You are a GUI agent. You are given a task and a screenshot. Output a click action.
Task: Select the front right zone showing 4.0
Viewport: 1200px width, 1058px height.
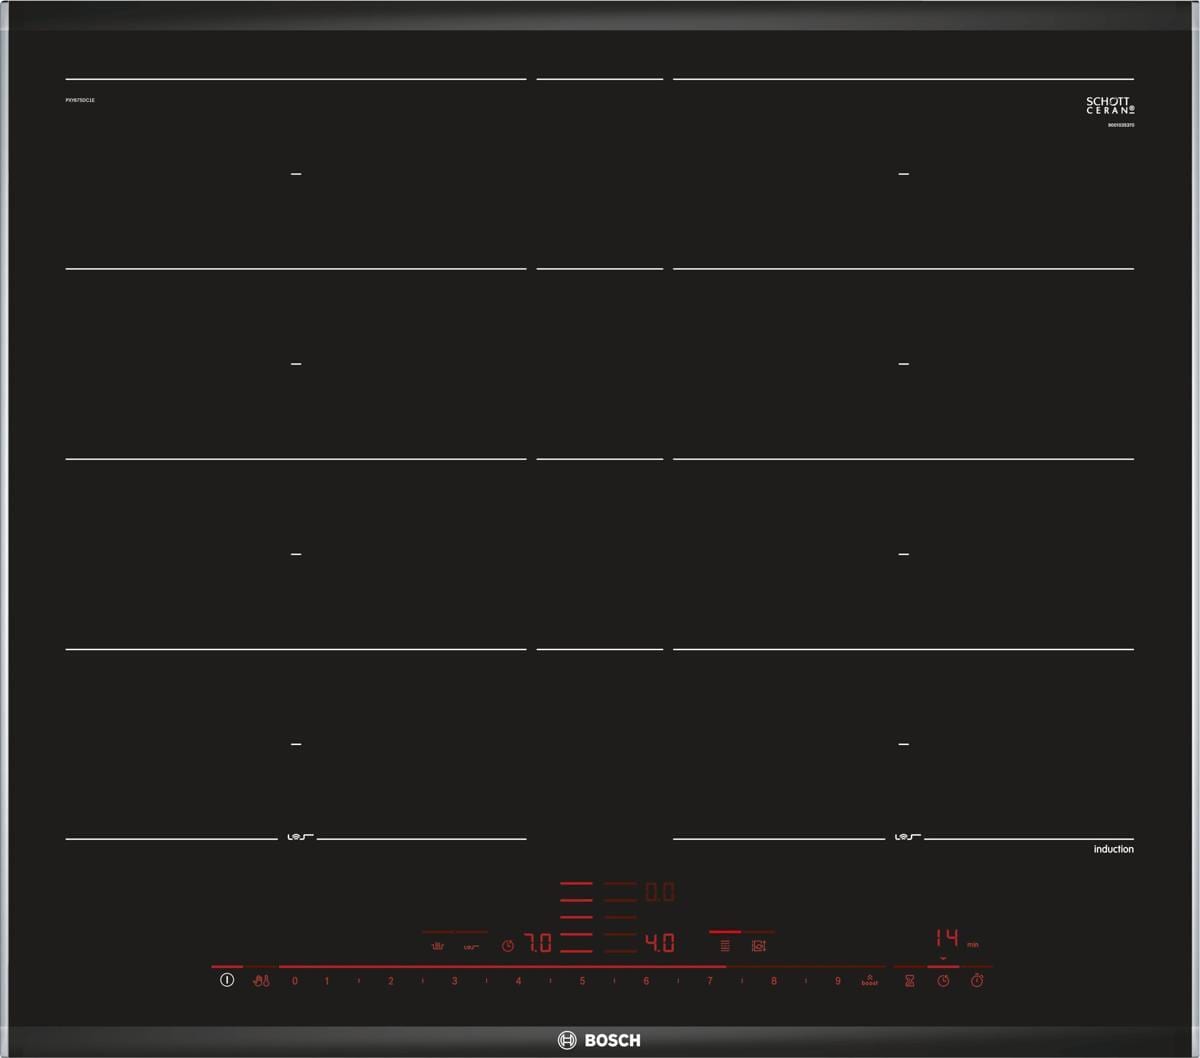point(659,943)
